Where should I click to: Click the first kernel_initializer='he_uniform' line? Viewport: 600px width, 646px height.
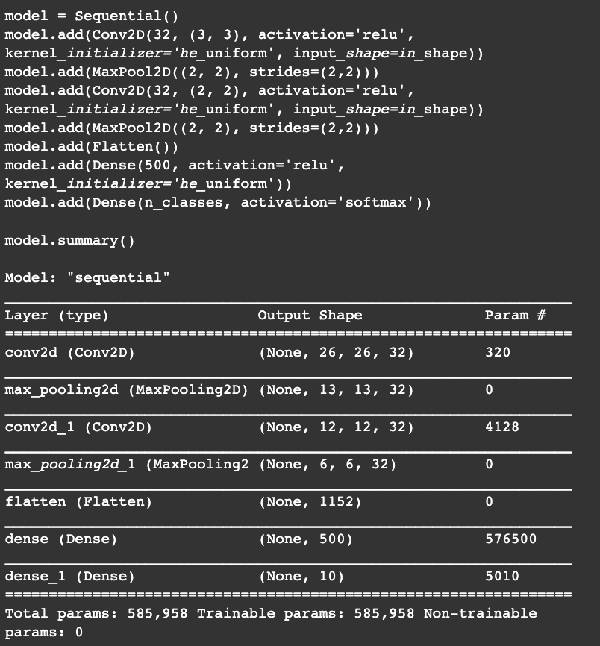click(x=244, y=54)
